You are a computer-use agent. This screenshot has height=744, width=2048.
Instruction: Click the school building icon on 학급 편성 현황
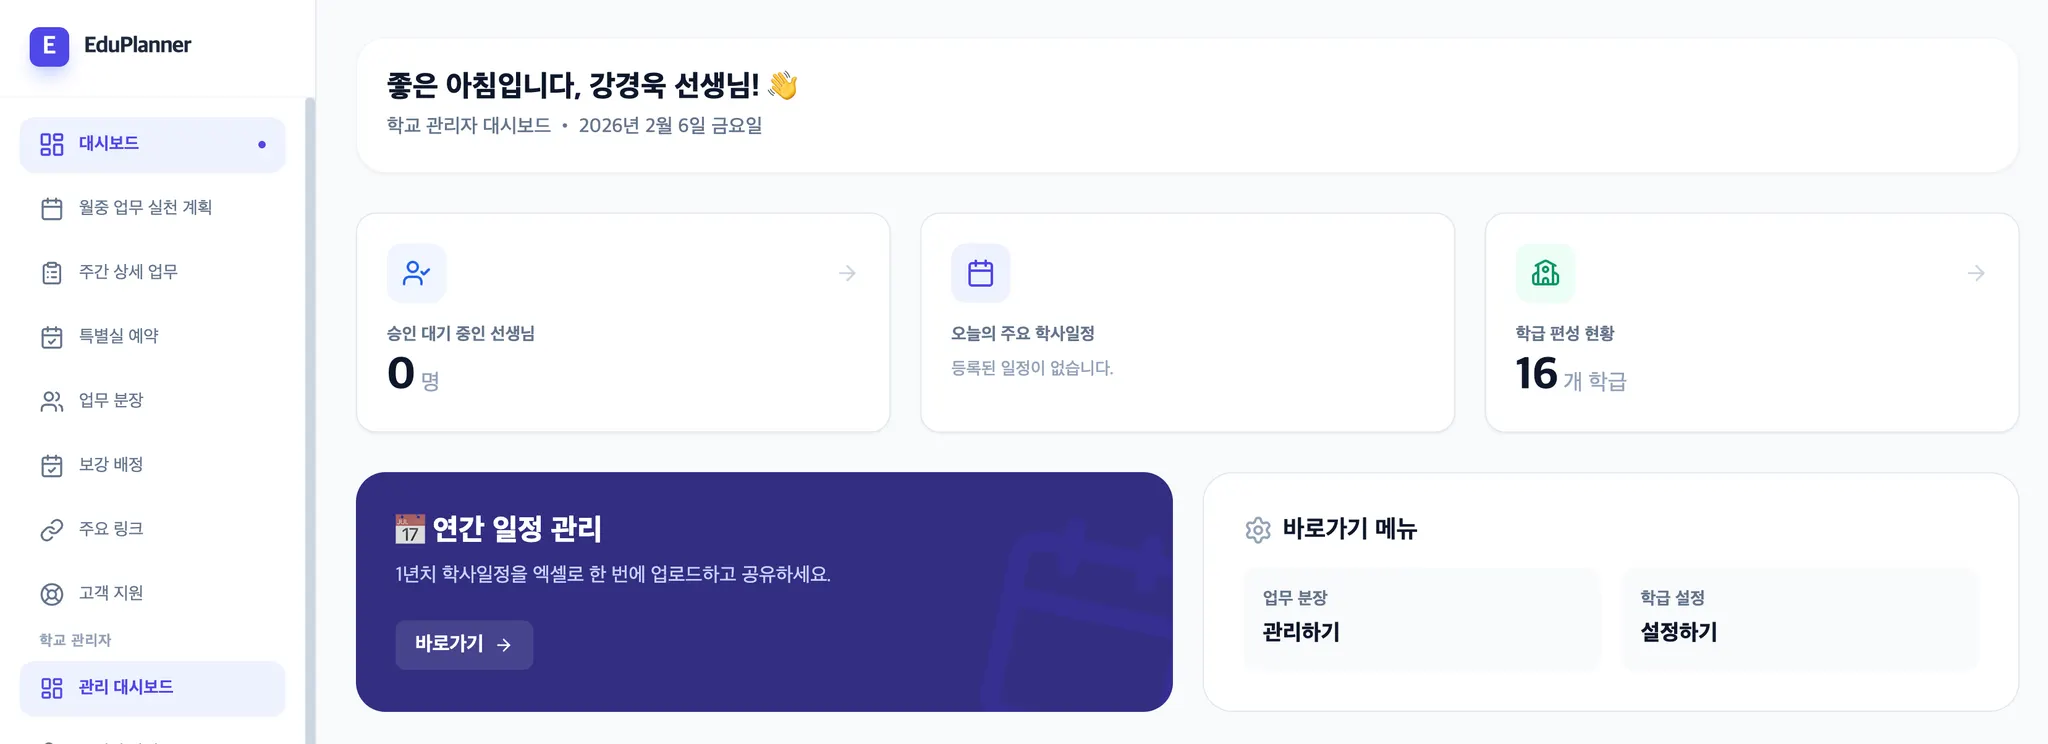(1545, 273)
